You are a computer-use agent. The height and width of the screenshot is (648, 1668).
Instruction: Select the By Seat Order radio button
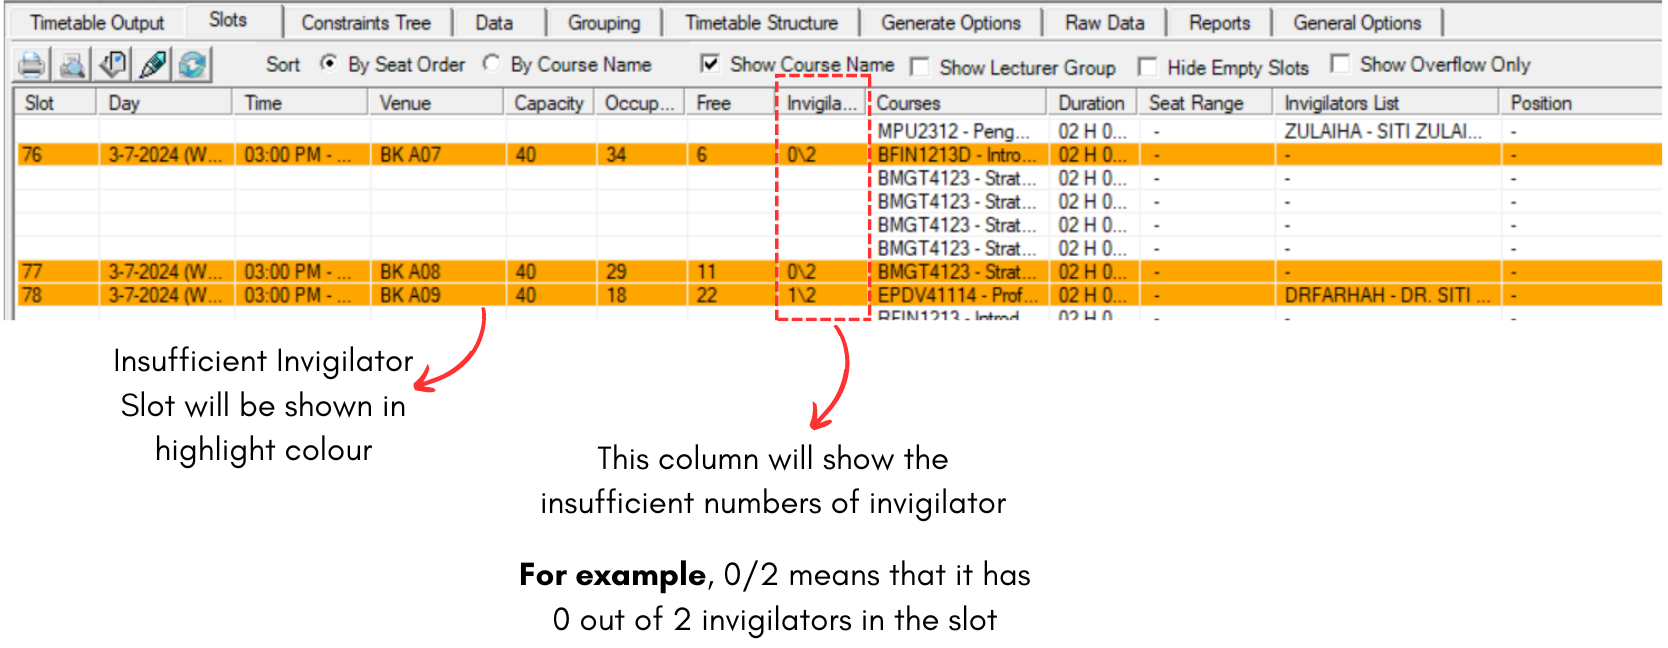point(329,64)
